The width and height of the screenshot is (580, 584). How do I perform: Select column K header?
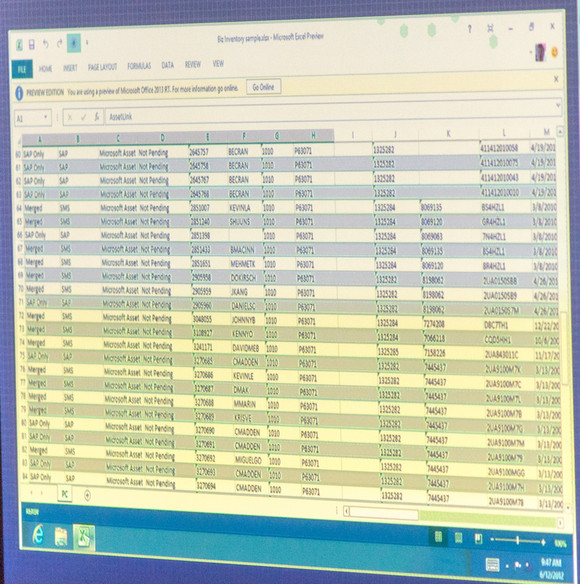click(449, 134)
